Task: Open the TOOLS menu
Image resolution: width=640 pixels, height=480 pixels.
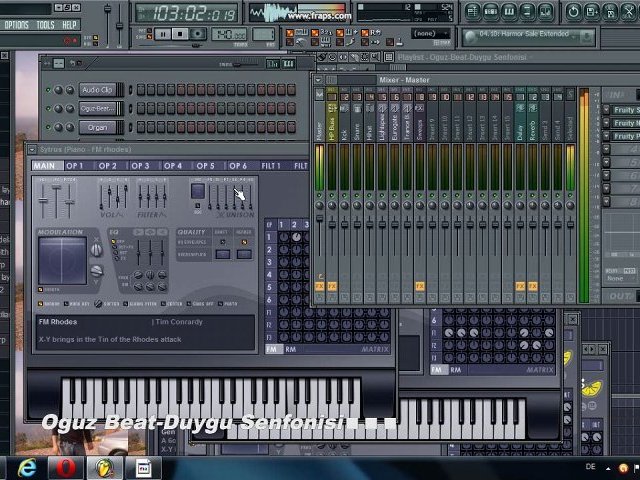Action: point(45,24)
